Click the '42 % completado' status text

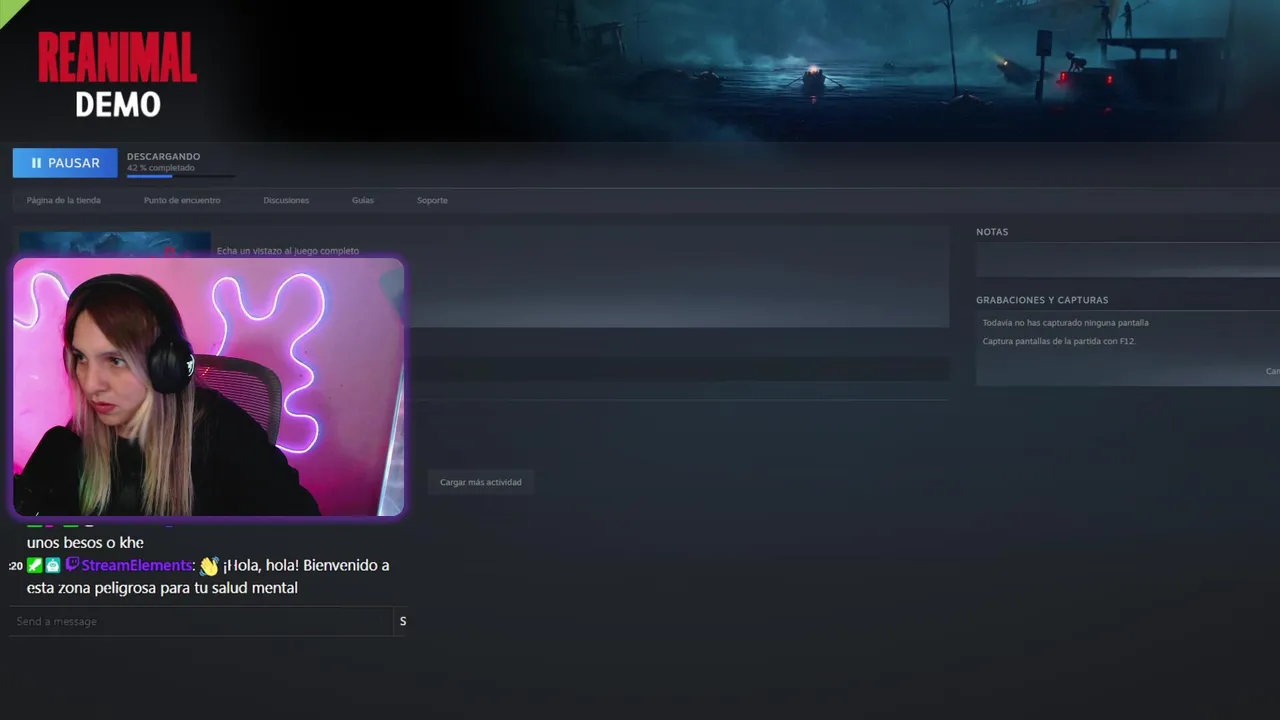pos(160,168)
